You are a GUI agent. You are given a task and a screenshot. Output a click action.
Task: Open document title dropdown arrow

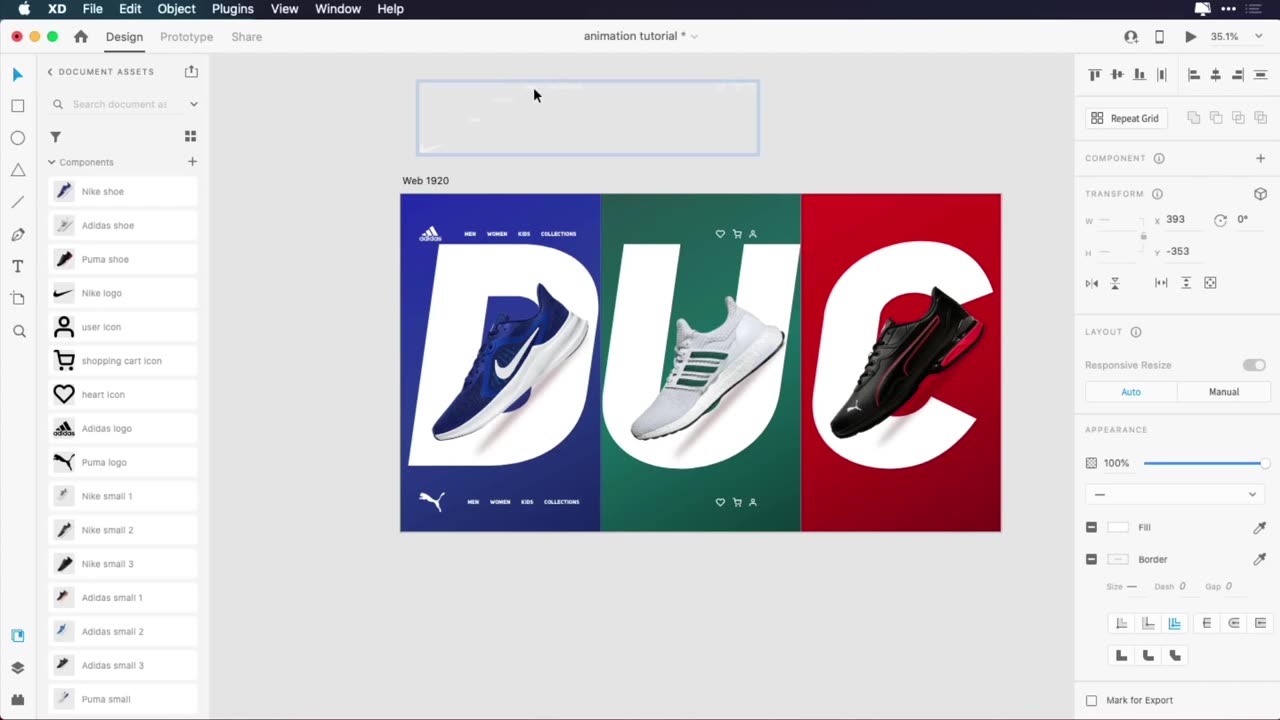pos(694,36)
